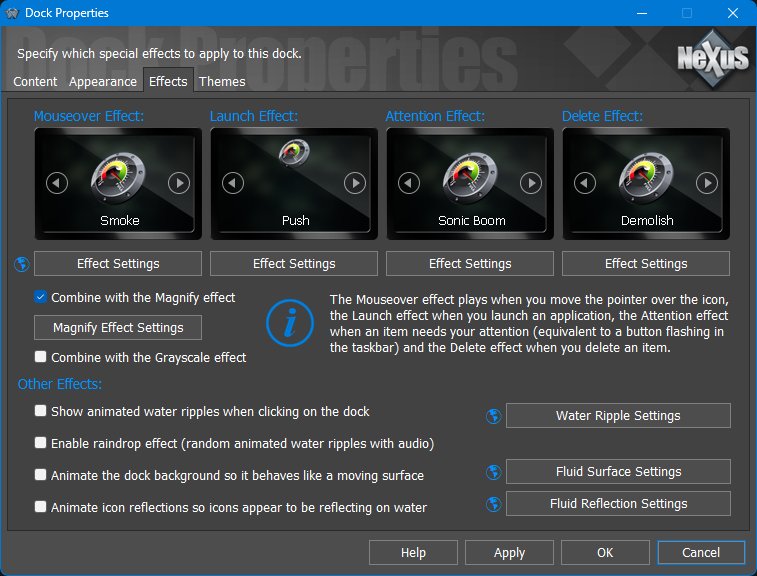
Task: Click the Dock Properties title bar app icon
Action: 12,13
